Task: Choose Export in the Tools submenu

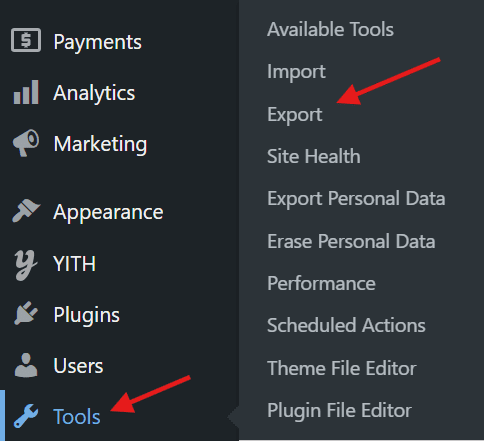Action: point(295,115)
